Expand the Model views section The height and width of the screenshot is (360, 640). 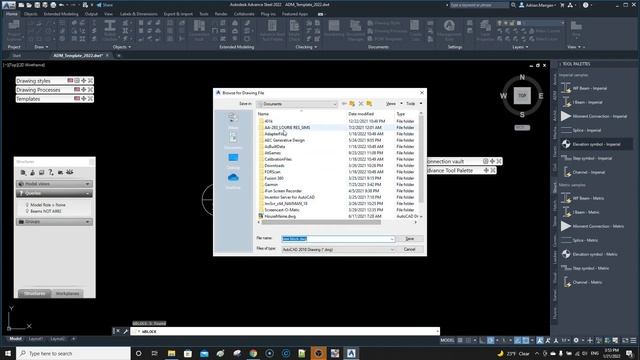(54, 184)
